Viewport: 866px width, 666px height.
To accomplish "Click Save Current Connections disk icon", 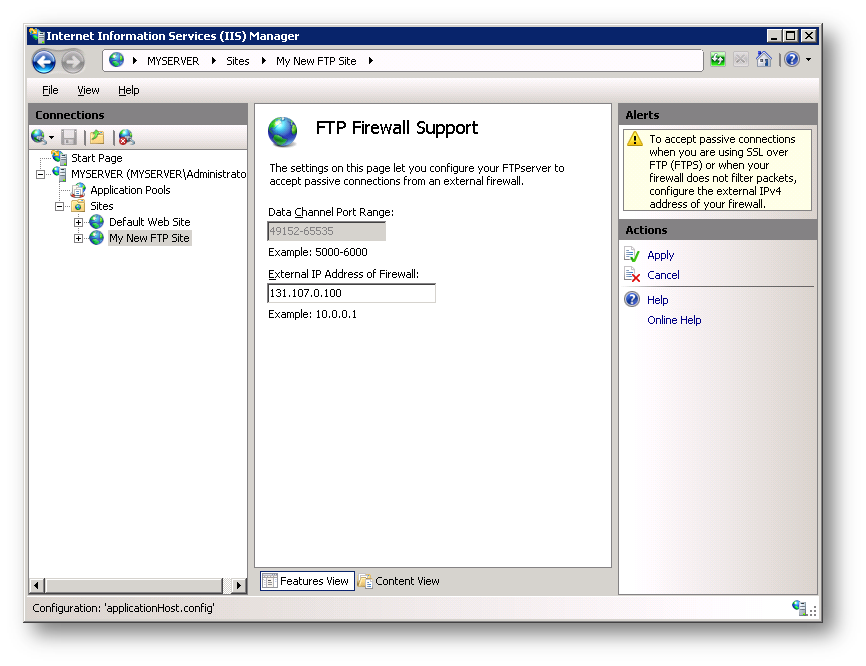I will pos(69,137).
